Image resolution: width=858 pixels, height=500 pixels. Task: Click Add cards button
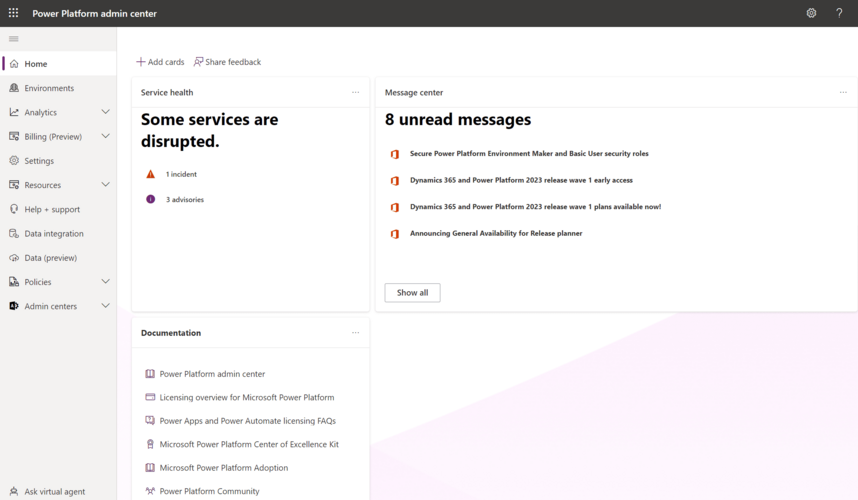(160, 62)
